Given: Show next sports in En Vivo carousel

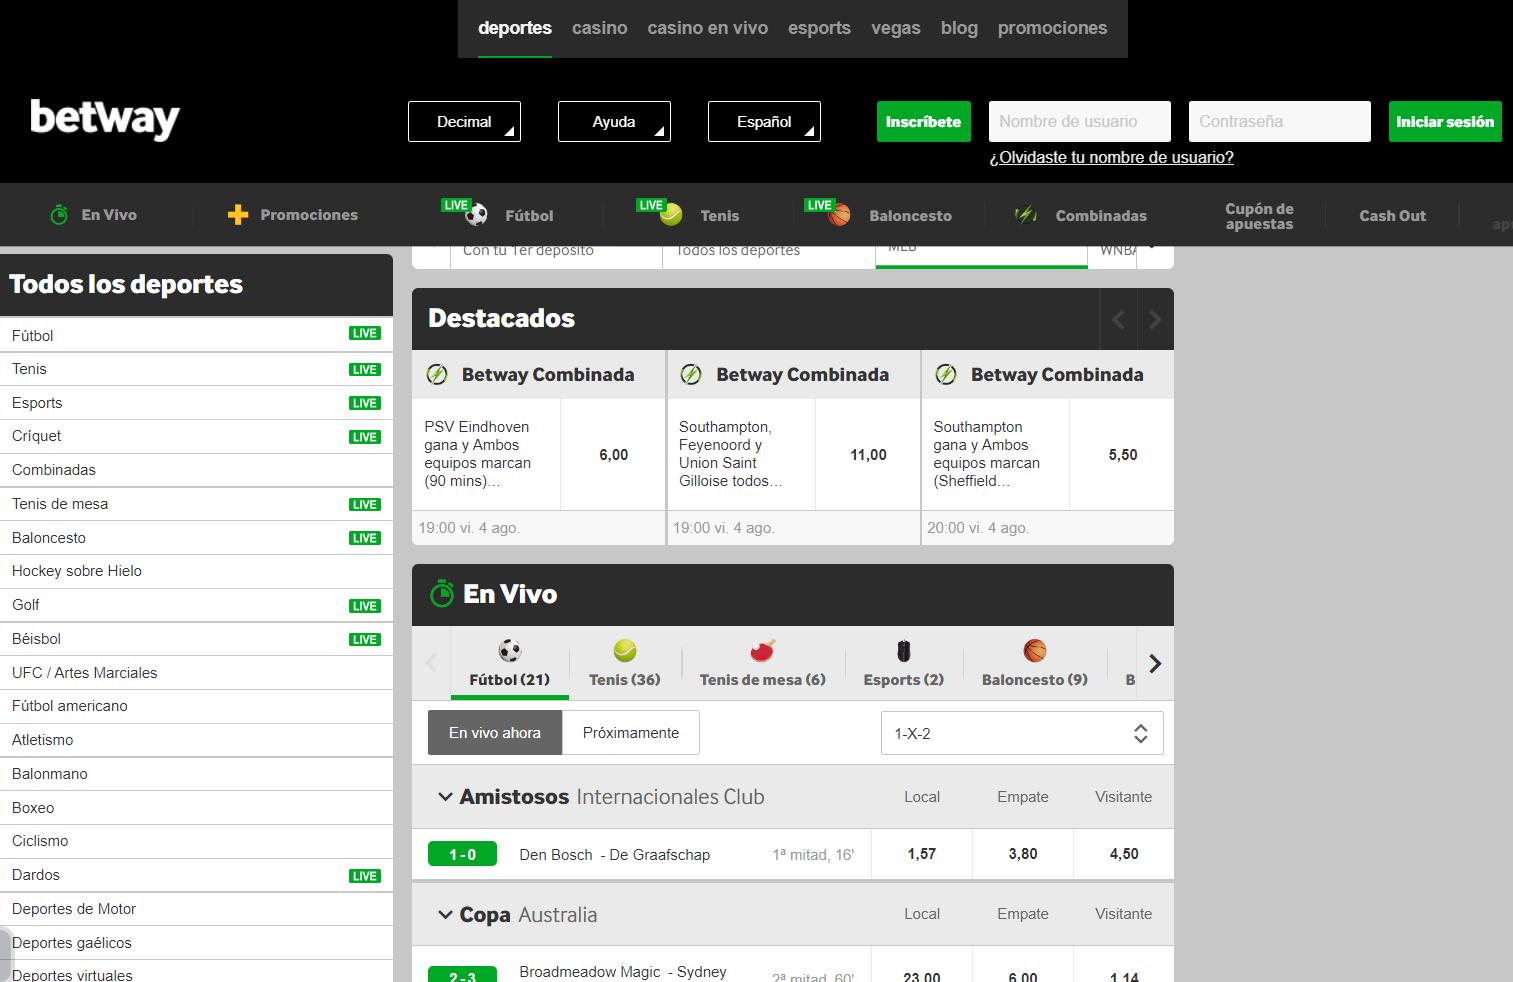Looking at the screenshot, I should [1155, 663].
